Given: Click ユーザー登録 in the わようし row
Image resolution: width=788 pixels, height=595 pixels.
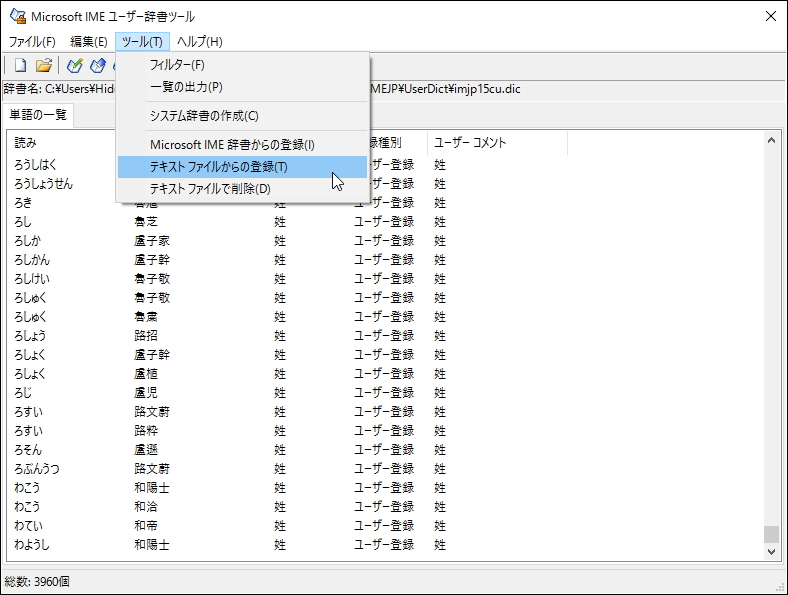Looking at the screenshot, I should click(384, 545).
